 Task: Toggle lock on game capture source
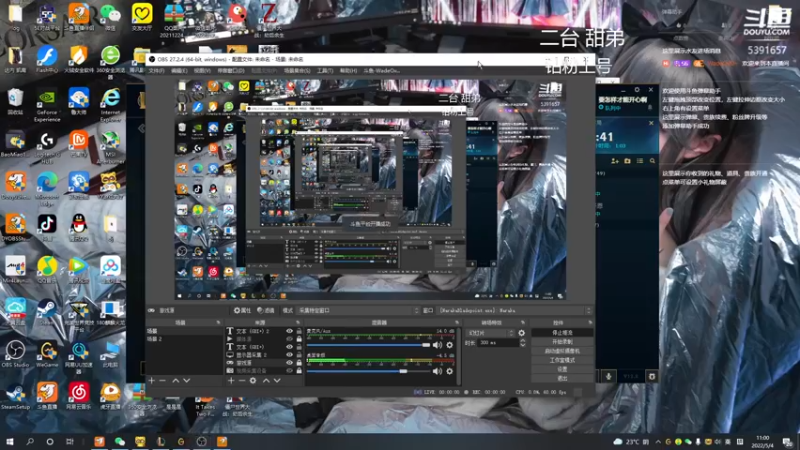(x=299, y=363)
